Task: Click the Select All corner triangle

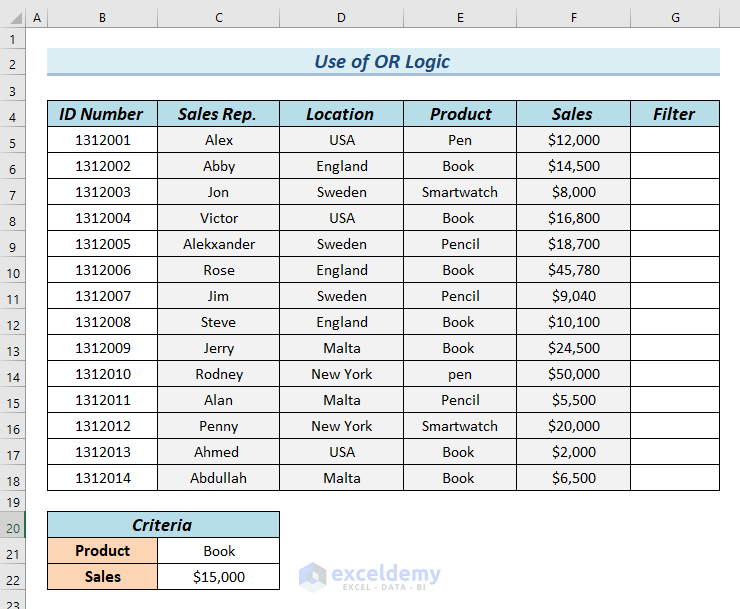Action: (16, 18)
